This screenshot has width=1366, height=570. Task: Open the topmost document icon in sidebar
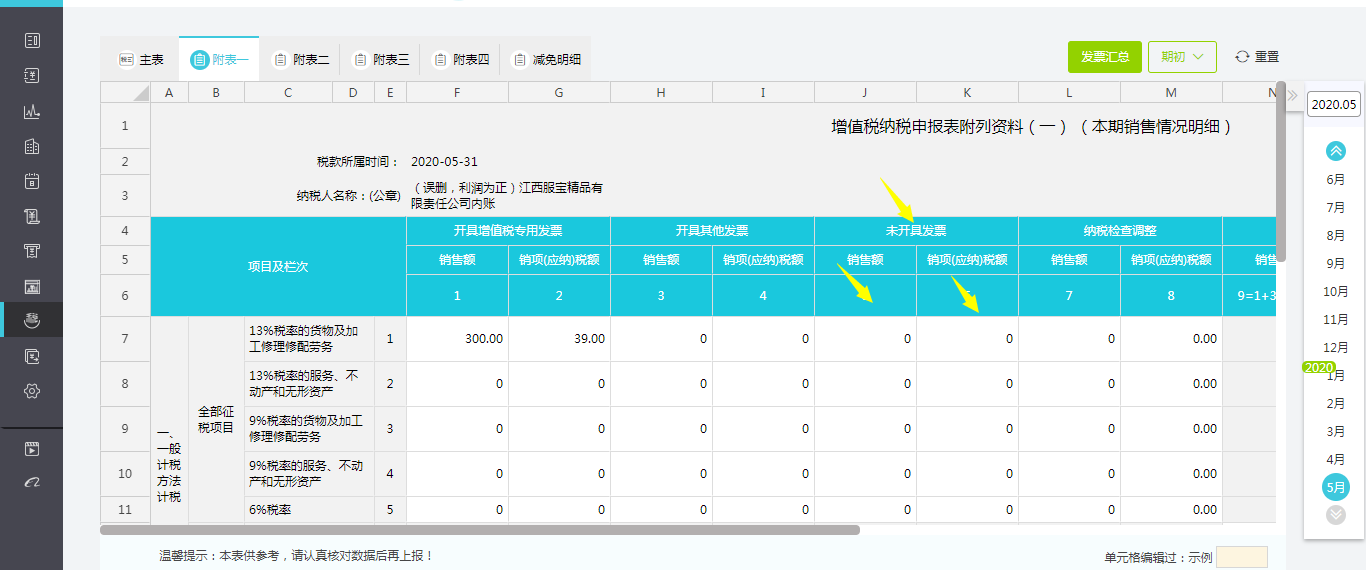point(31,41)
